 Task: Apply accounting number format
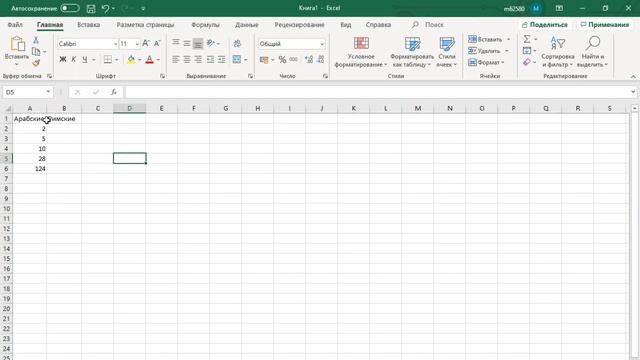264,60
